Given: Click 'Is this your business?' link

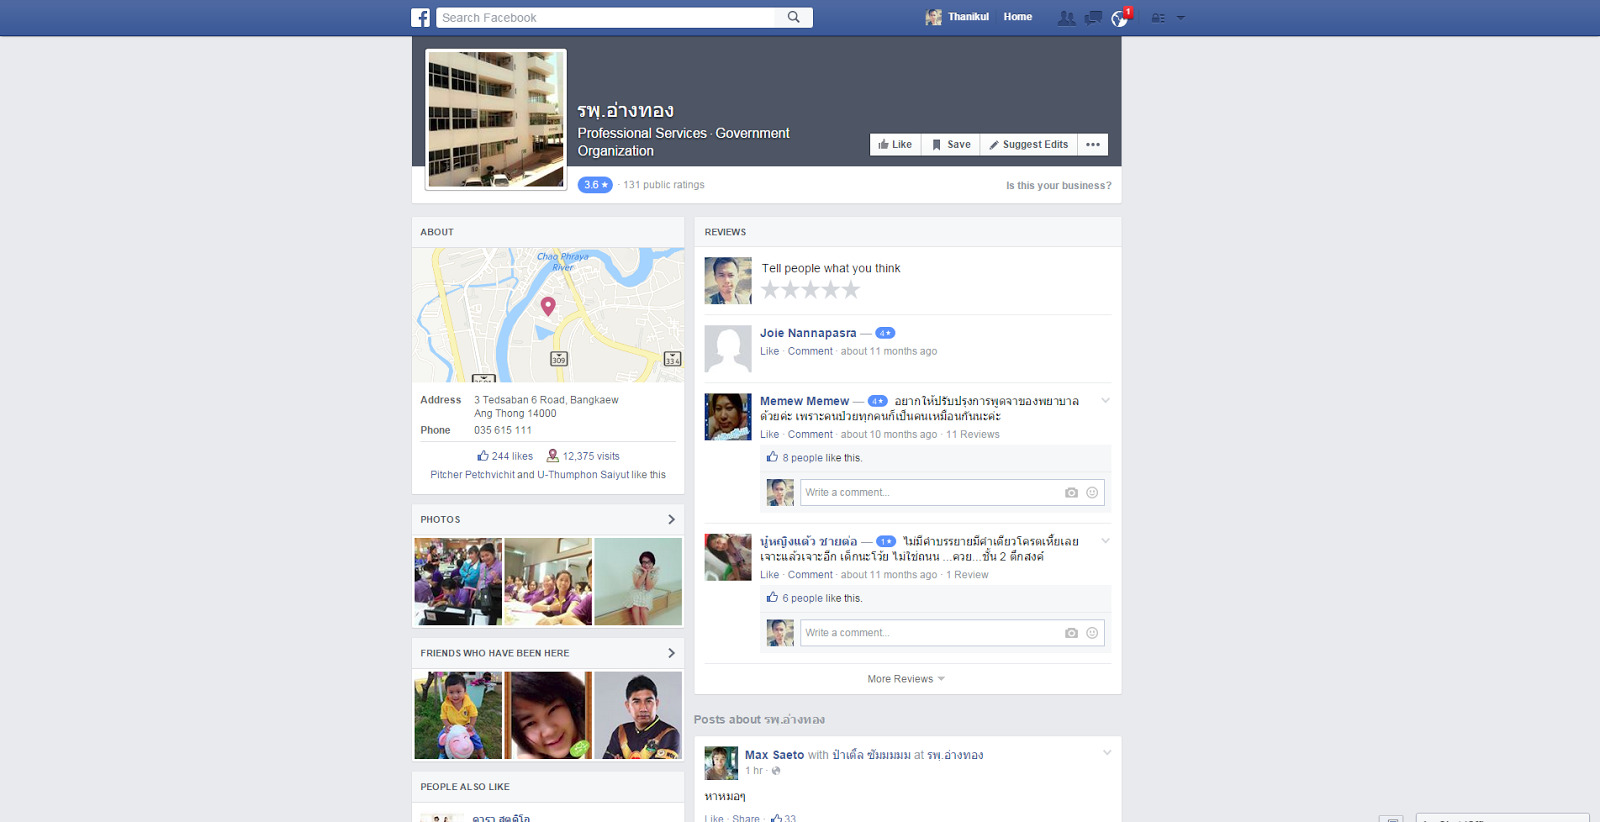Looking at the screenshot, I should tap(1058, 186).
